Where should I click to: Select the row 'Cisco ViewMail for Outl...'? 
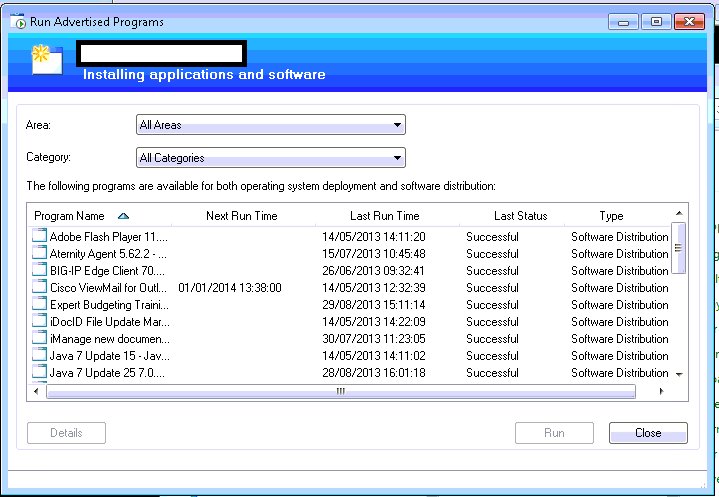point(350,287)
